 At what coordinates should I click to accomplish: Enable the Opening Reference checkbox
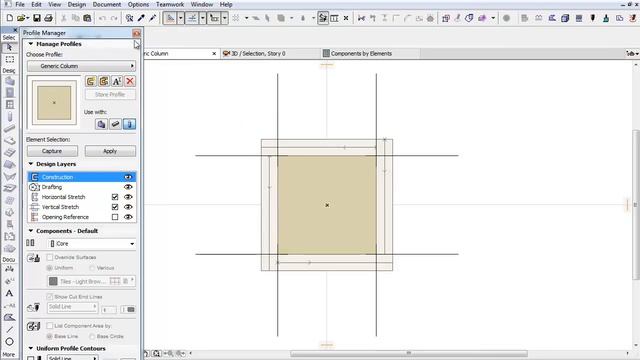[115, 217]
